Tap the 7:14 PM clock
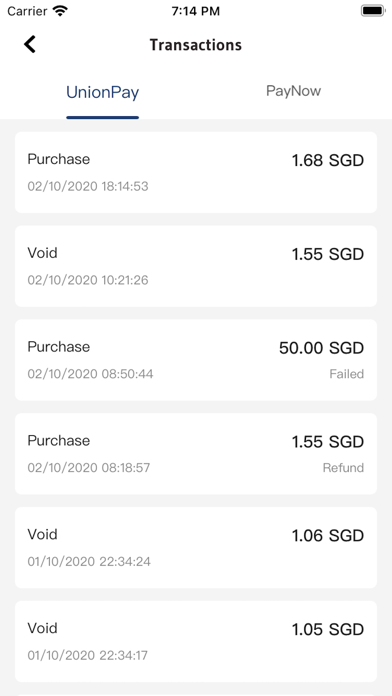 [196, 11]
